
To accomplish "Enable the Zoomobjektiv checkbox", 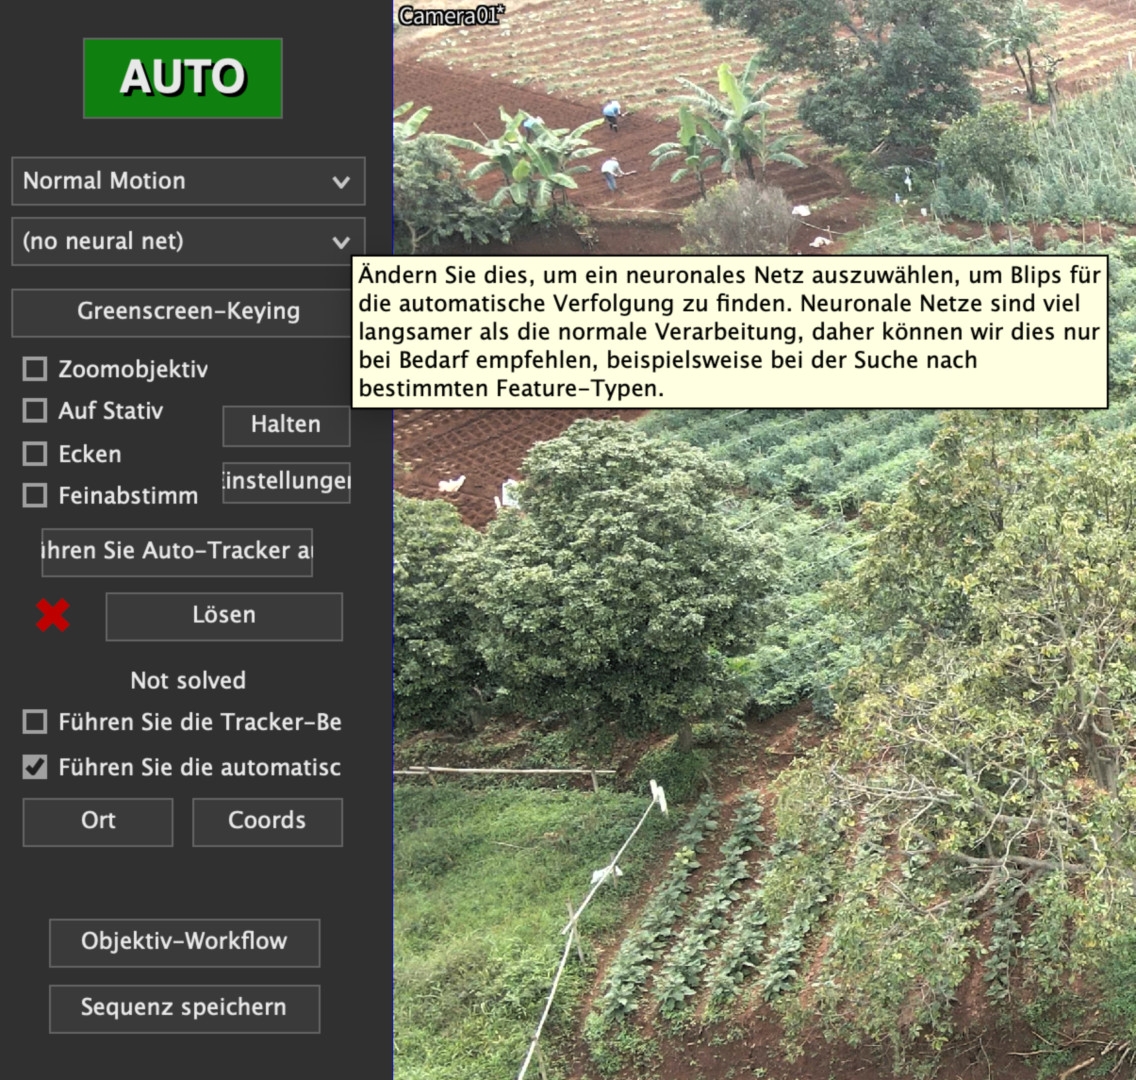I will (35, 369).
